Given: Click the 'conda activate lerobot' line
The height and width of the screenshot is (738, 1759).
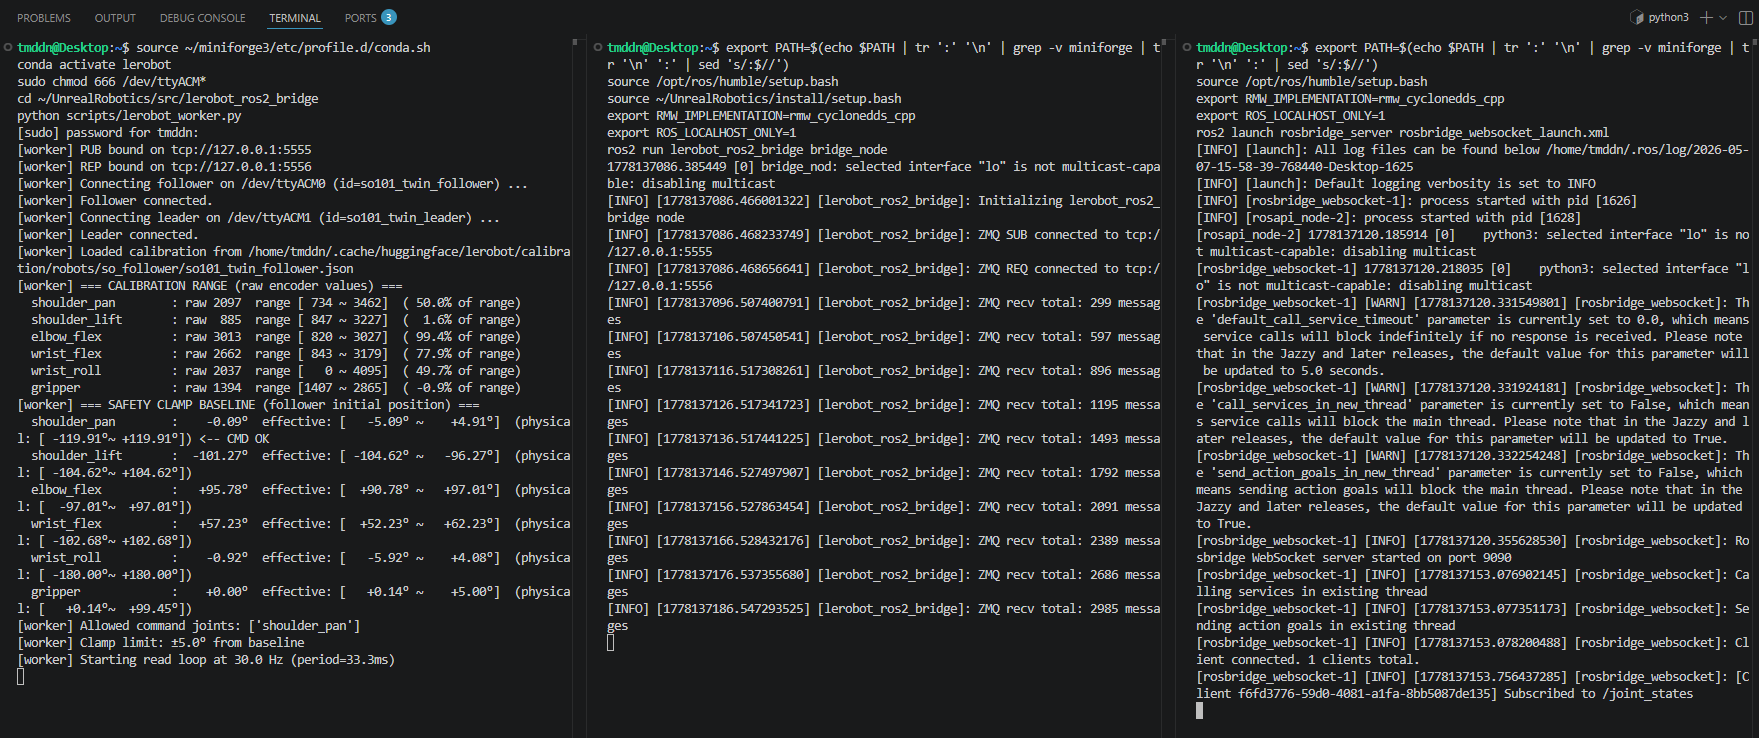Looking at the screenshot, I should coord(94,64).
